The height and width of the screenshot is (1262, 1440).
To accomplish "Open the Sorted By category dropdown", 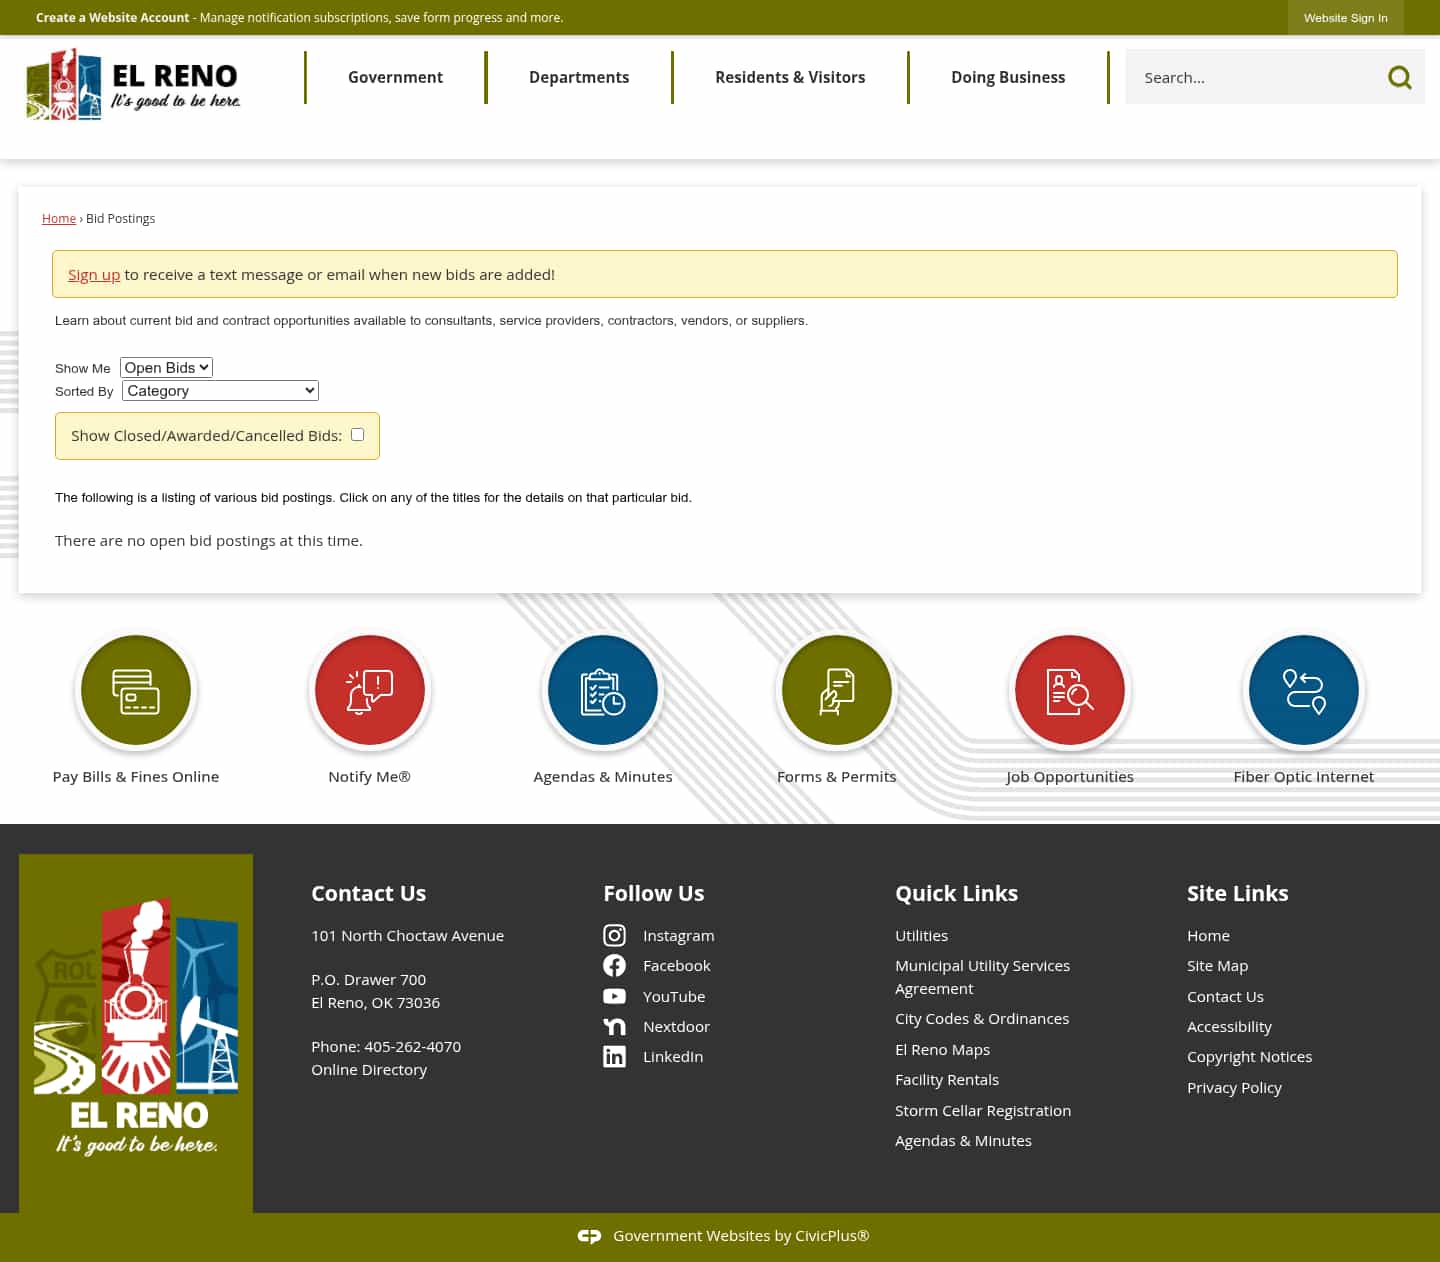I will 219,390.
